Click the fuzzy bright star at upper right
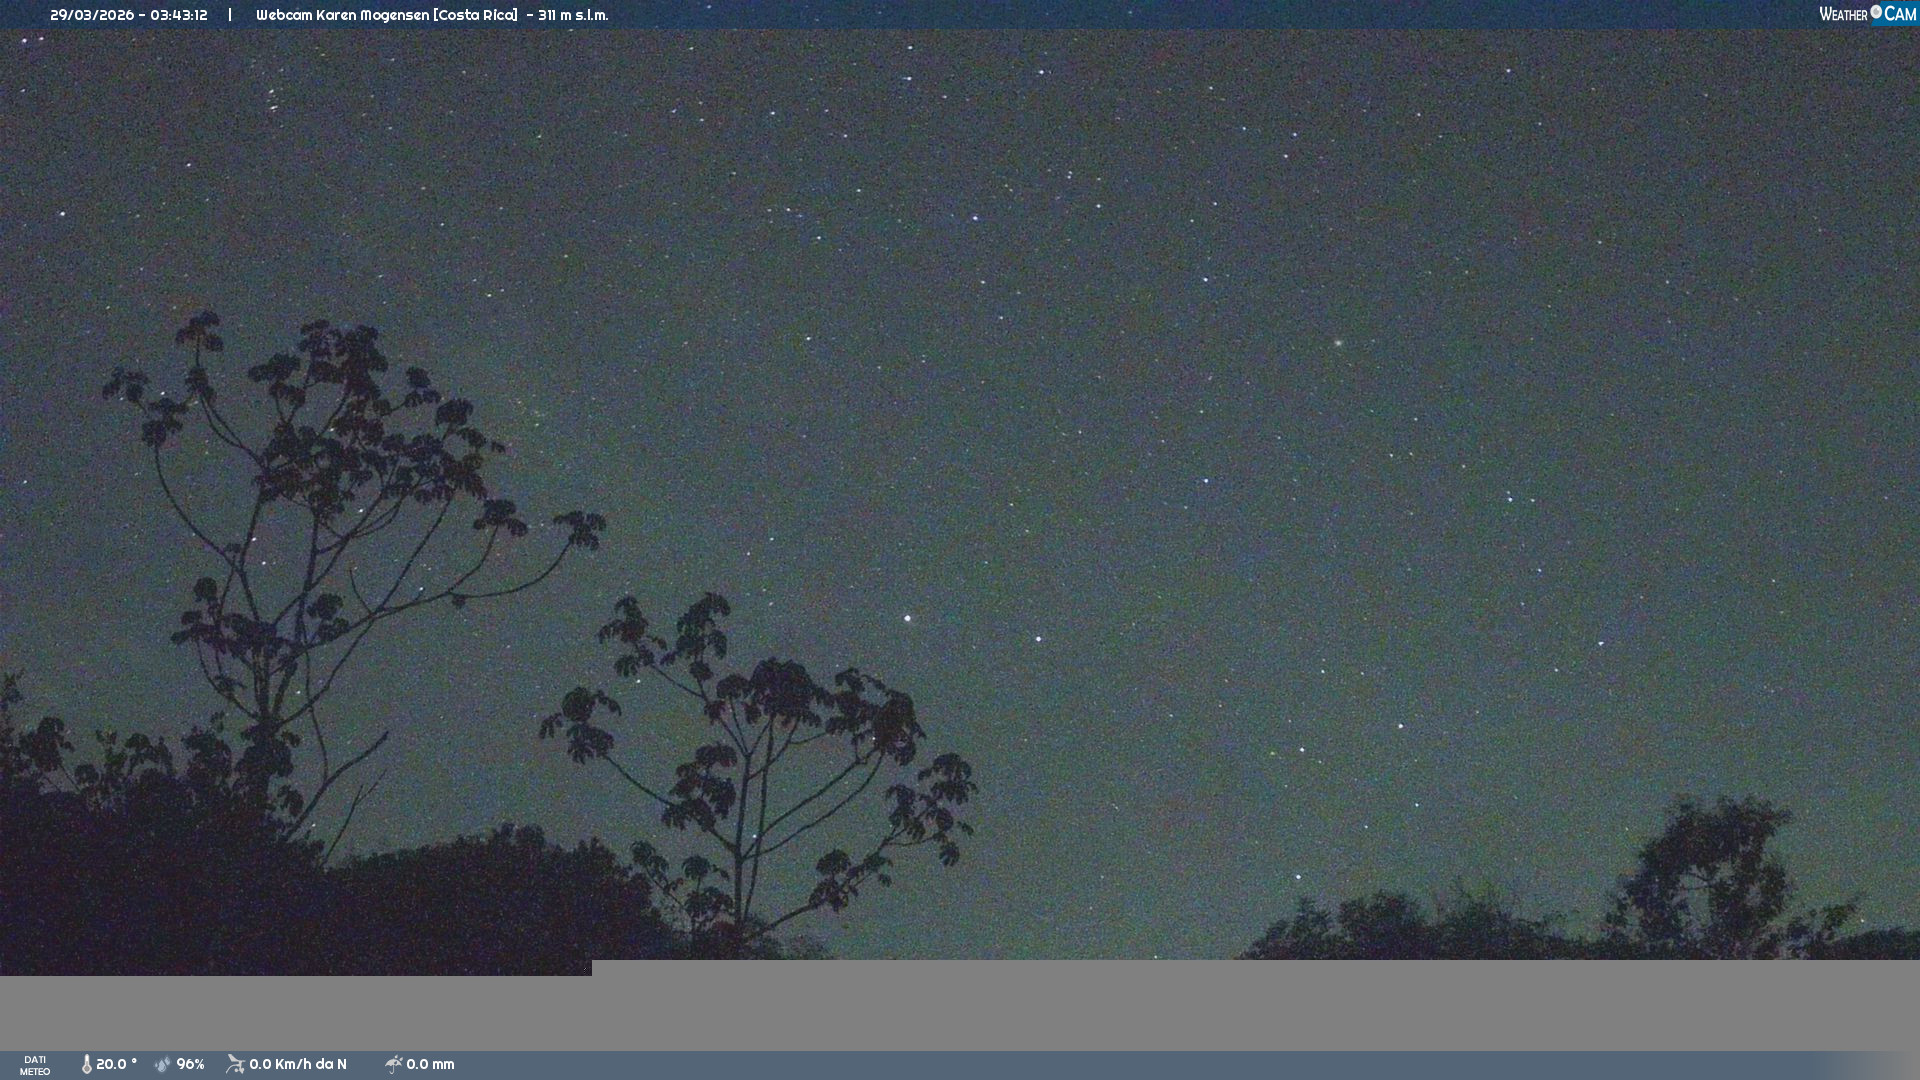The image size is (1920, 1080). 1338,343
